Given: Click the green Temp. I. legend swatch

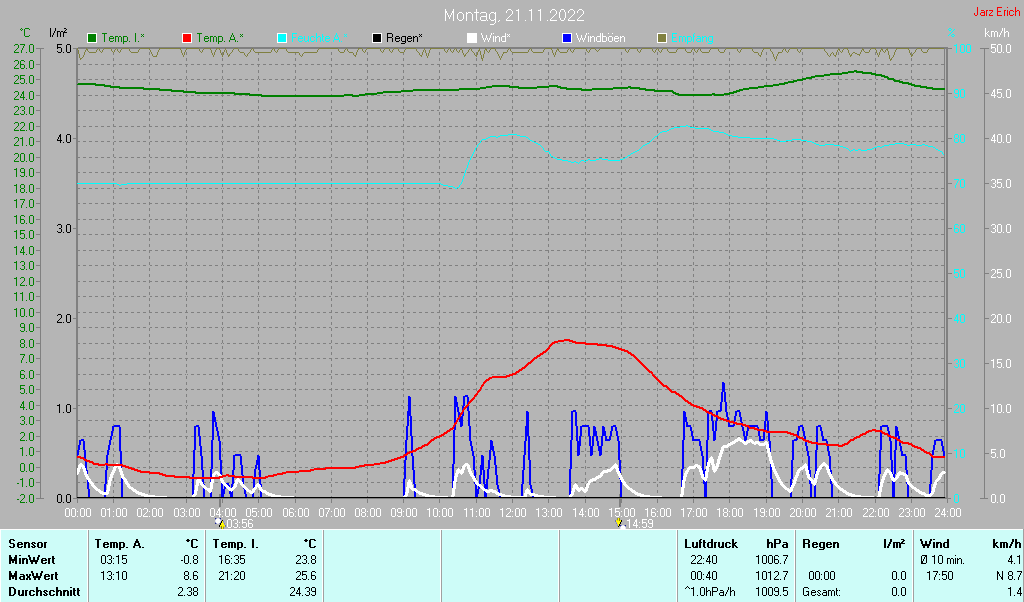Looking at the screenshot, I should pyautogui.click(x=93, y=38).
